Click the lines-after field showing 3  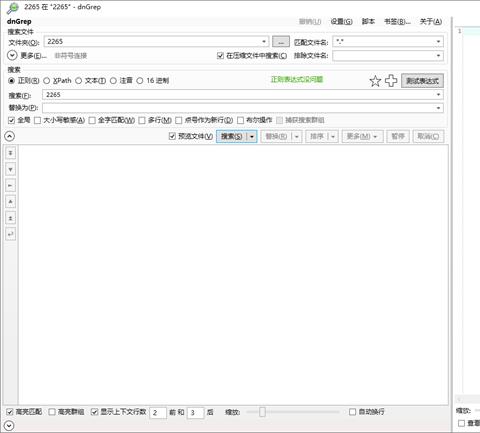[196, 413]
